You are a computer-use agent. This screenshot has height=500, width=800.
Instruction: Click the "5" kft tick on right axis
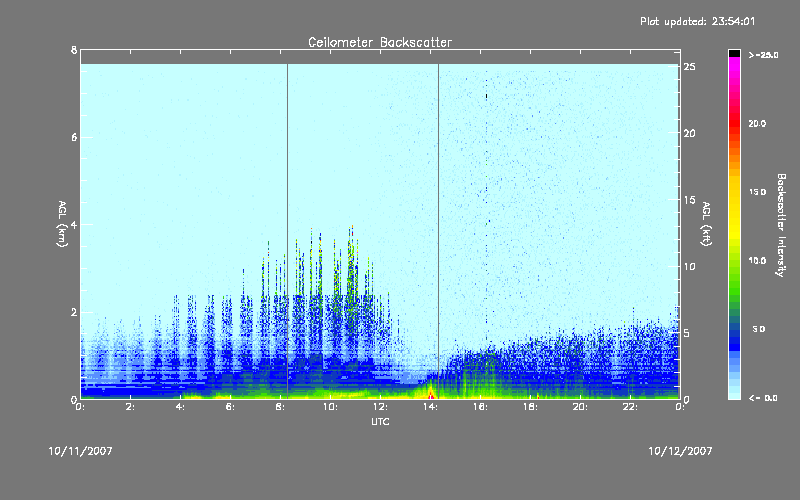click(x=687, y=333)
